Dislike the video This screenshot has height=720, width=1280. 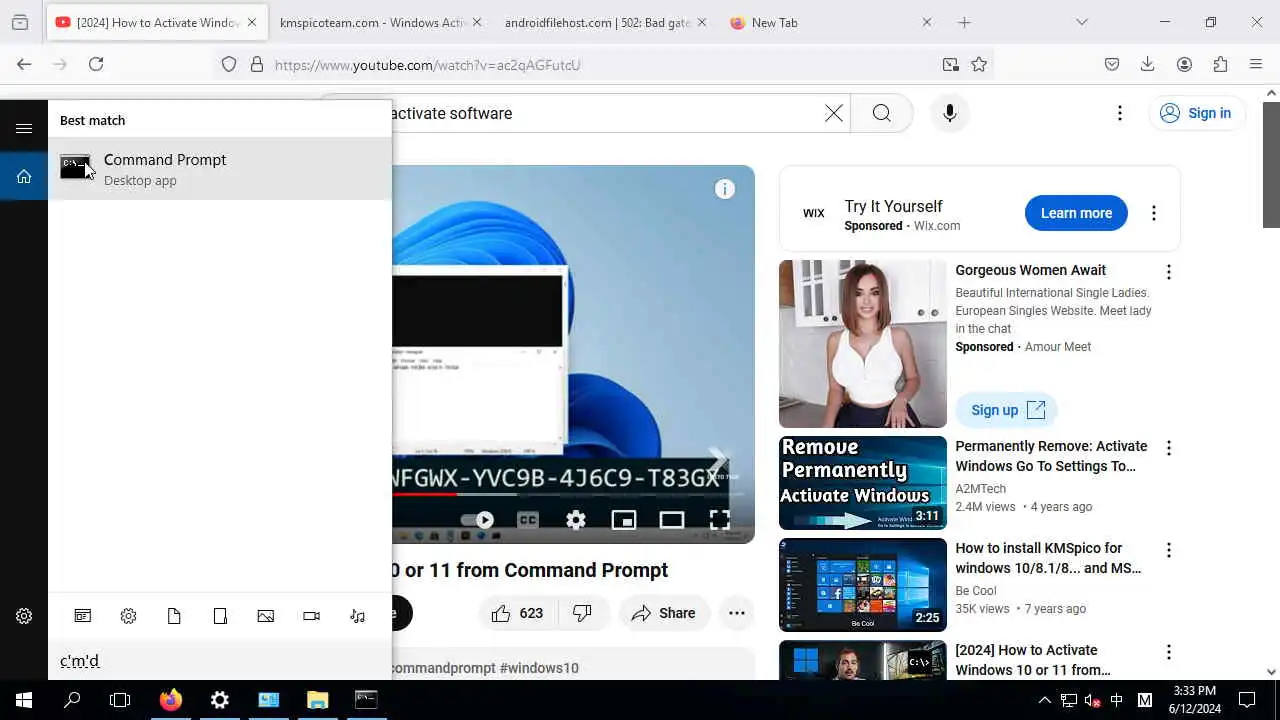click(x=582, y=613)
